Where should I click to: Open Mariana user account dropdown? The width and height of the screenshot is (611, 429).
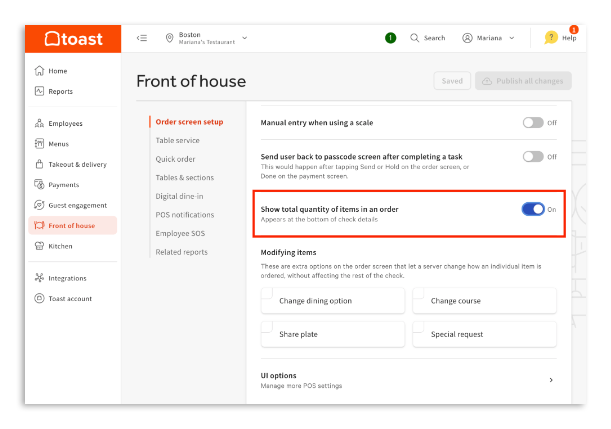pyautogui.click(x=489, y=38)
